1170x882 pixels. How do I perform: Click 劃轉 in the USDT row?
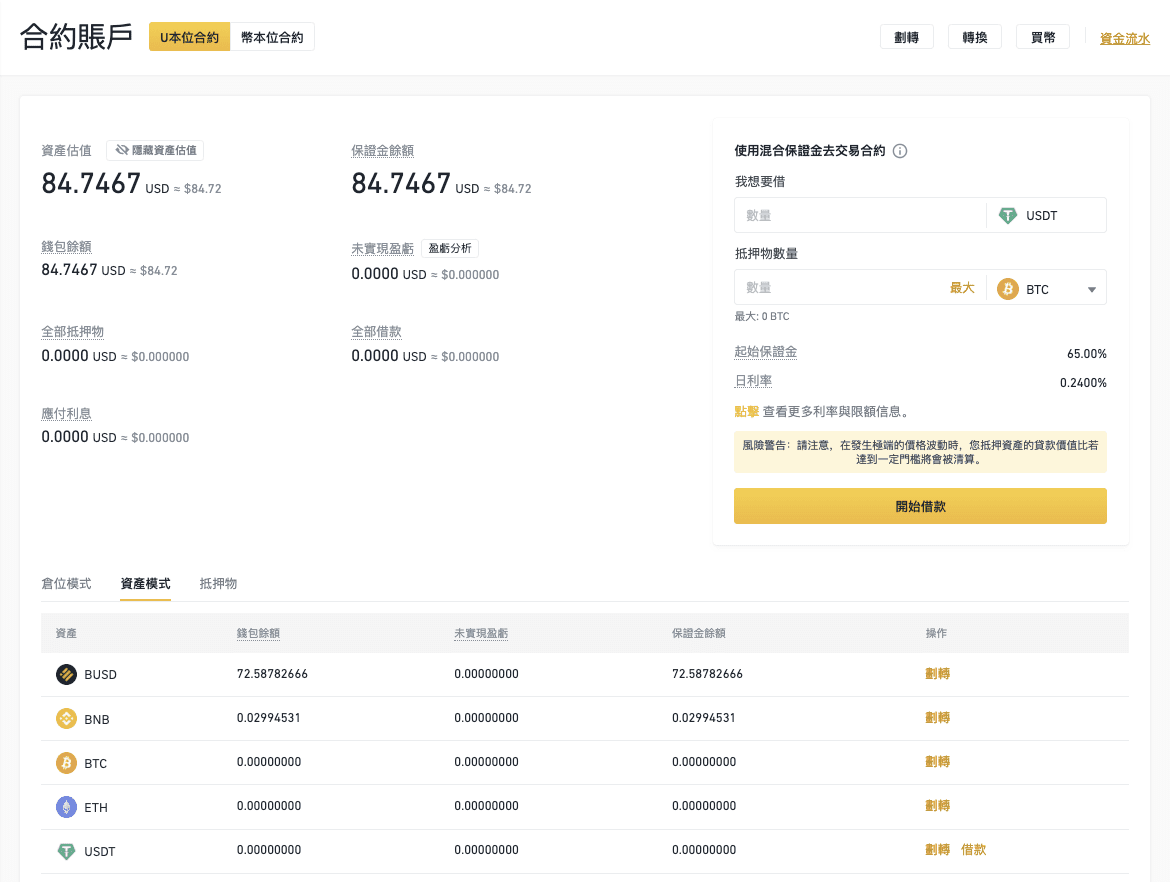pyautogui.click(x=937, y=850)
